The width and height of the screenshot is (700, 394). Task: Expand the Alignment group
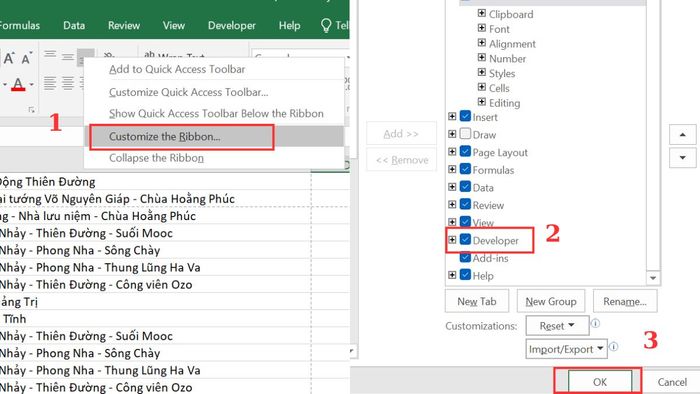pyautogui.click(x=482, y=42)
